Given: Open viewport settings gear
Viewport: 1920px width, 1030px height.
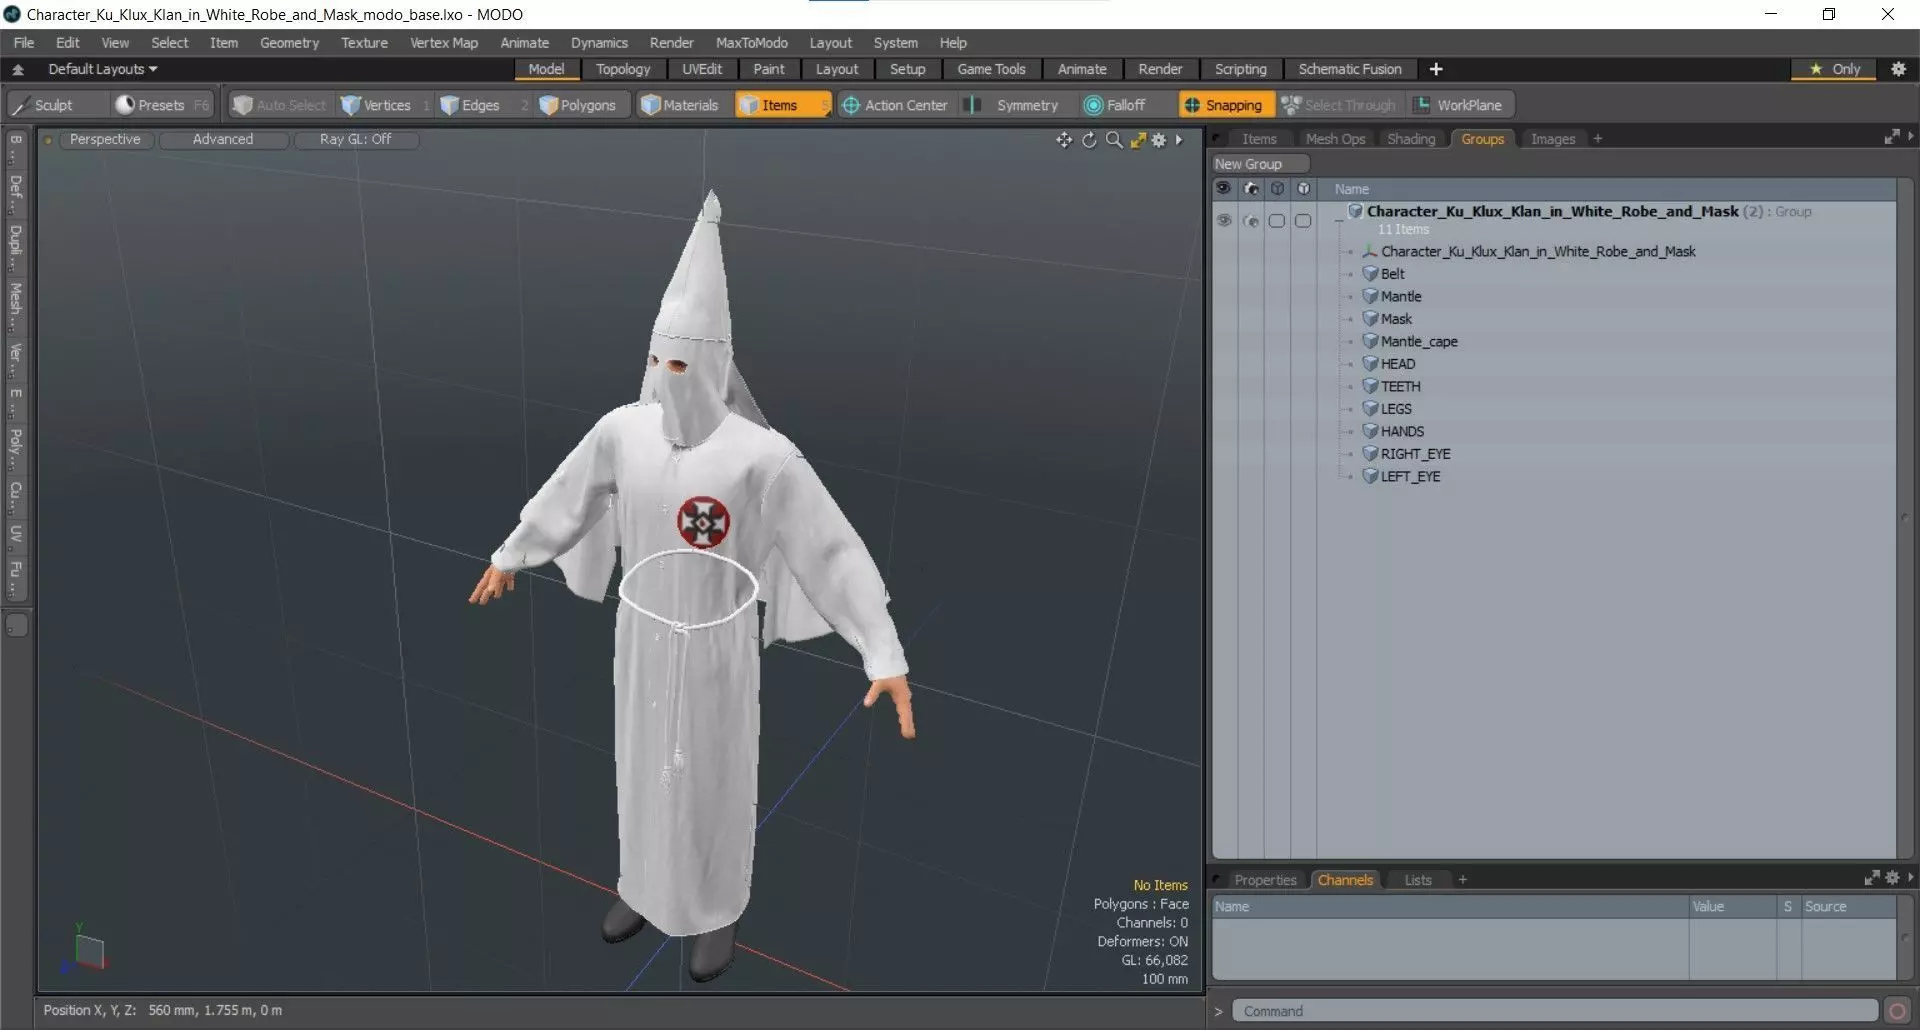Looking at the screenshot, I should pyautogui.click(x=1159, y=140).
